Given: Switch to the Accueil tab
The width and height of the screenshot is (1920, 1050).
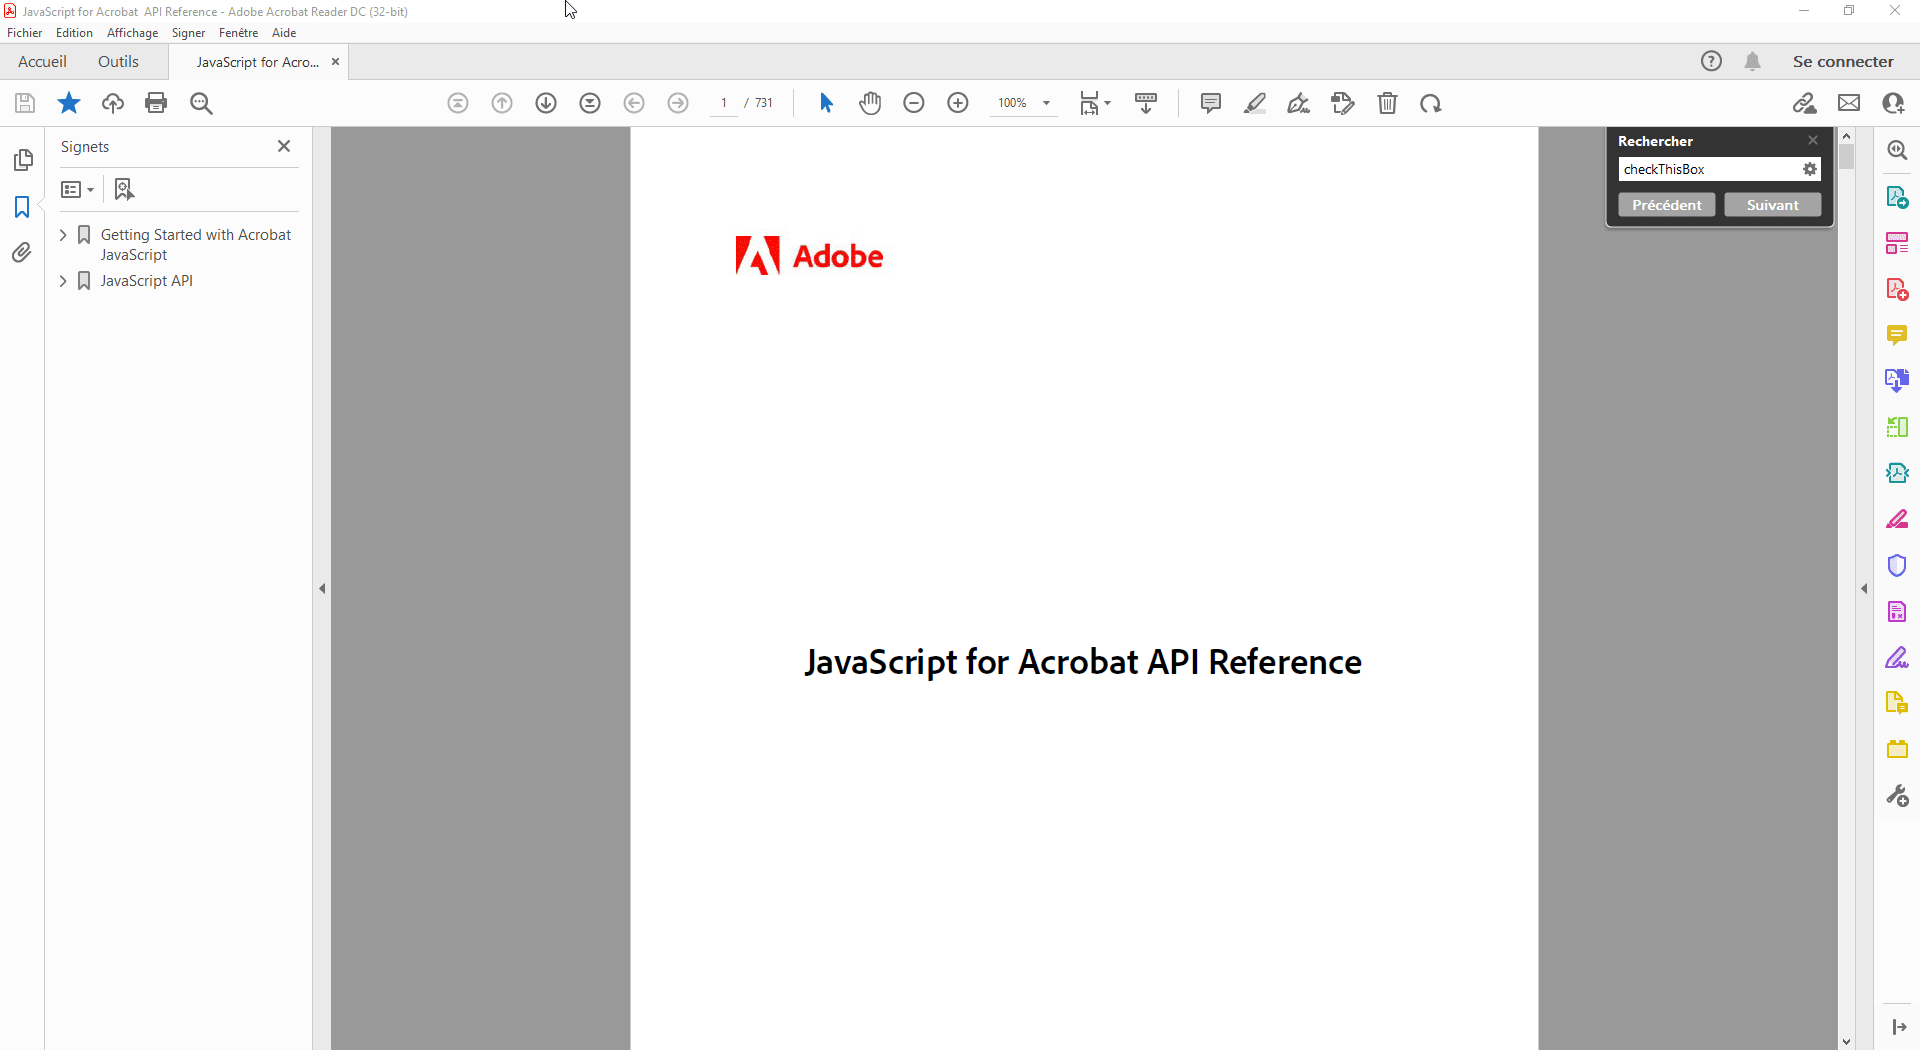Looking at the screenshot, I should (x=42, y=61).
